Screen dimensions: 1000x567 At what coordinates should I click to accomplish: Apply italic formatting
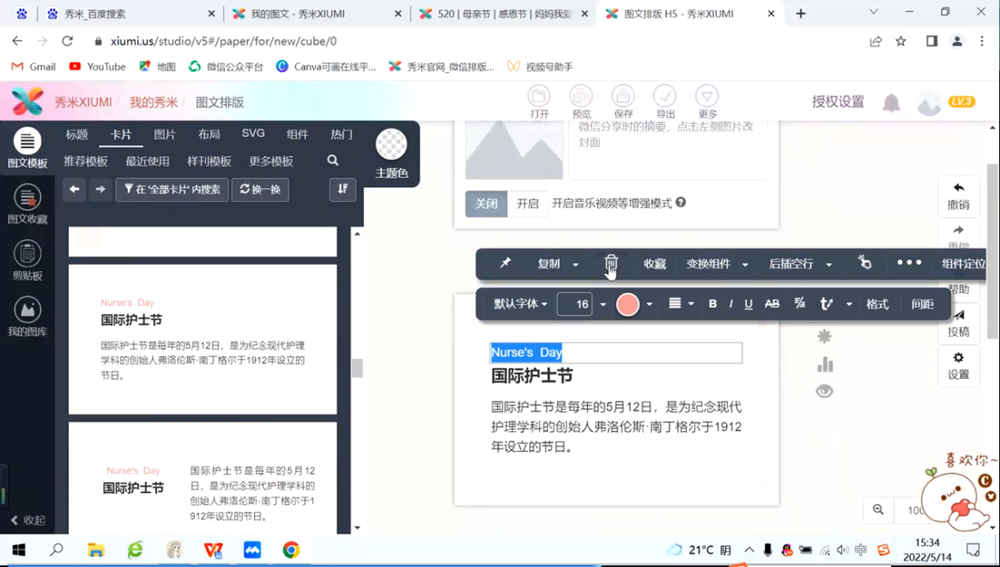731,304
